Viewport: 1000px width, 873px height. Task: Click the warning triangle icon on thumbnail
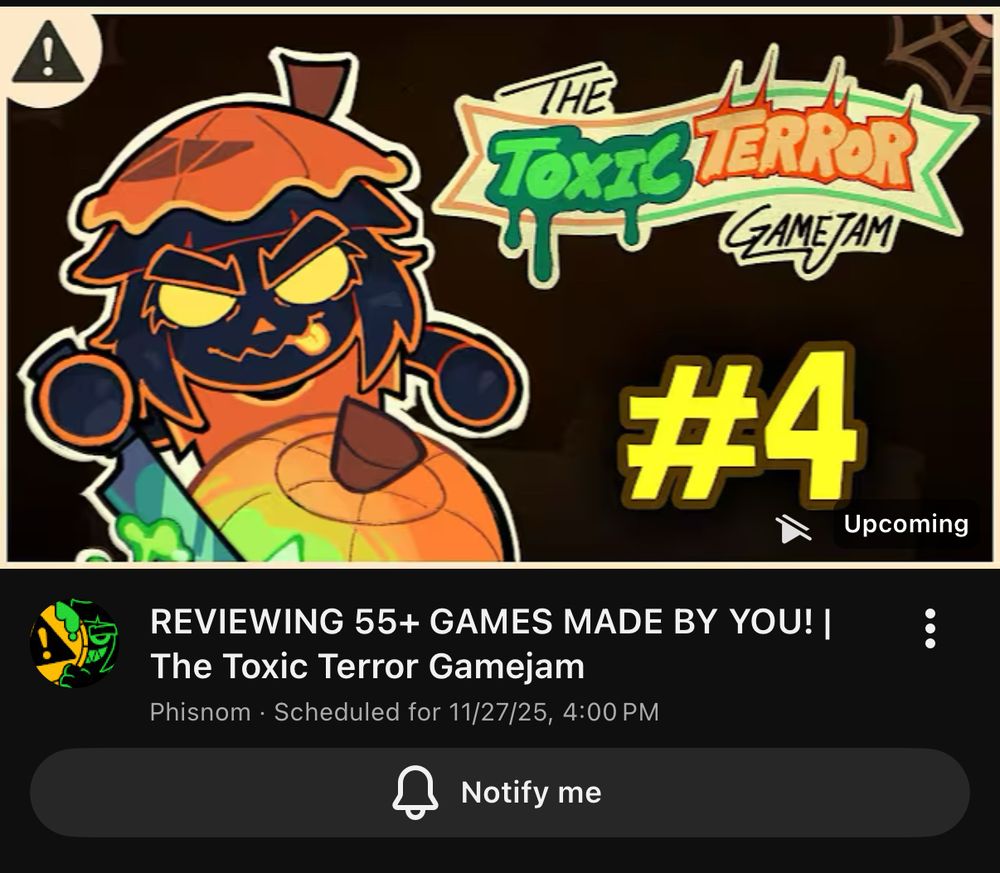click(47, 54)
